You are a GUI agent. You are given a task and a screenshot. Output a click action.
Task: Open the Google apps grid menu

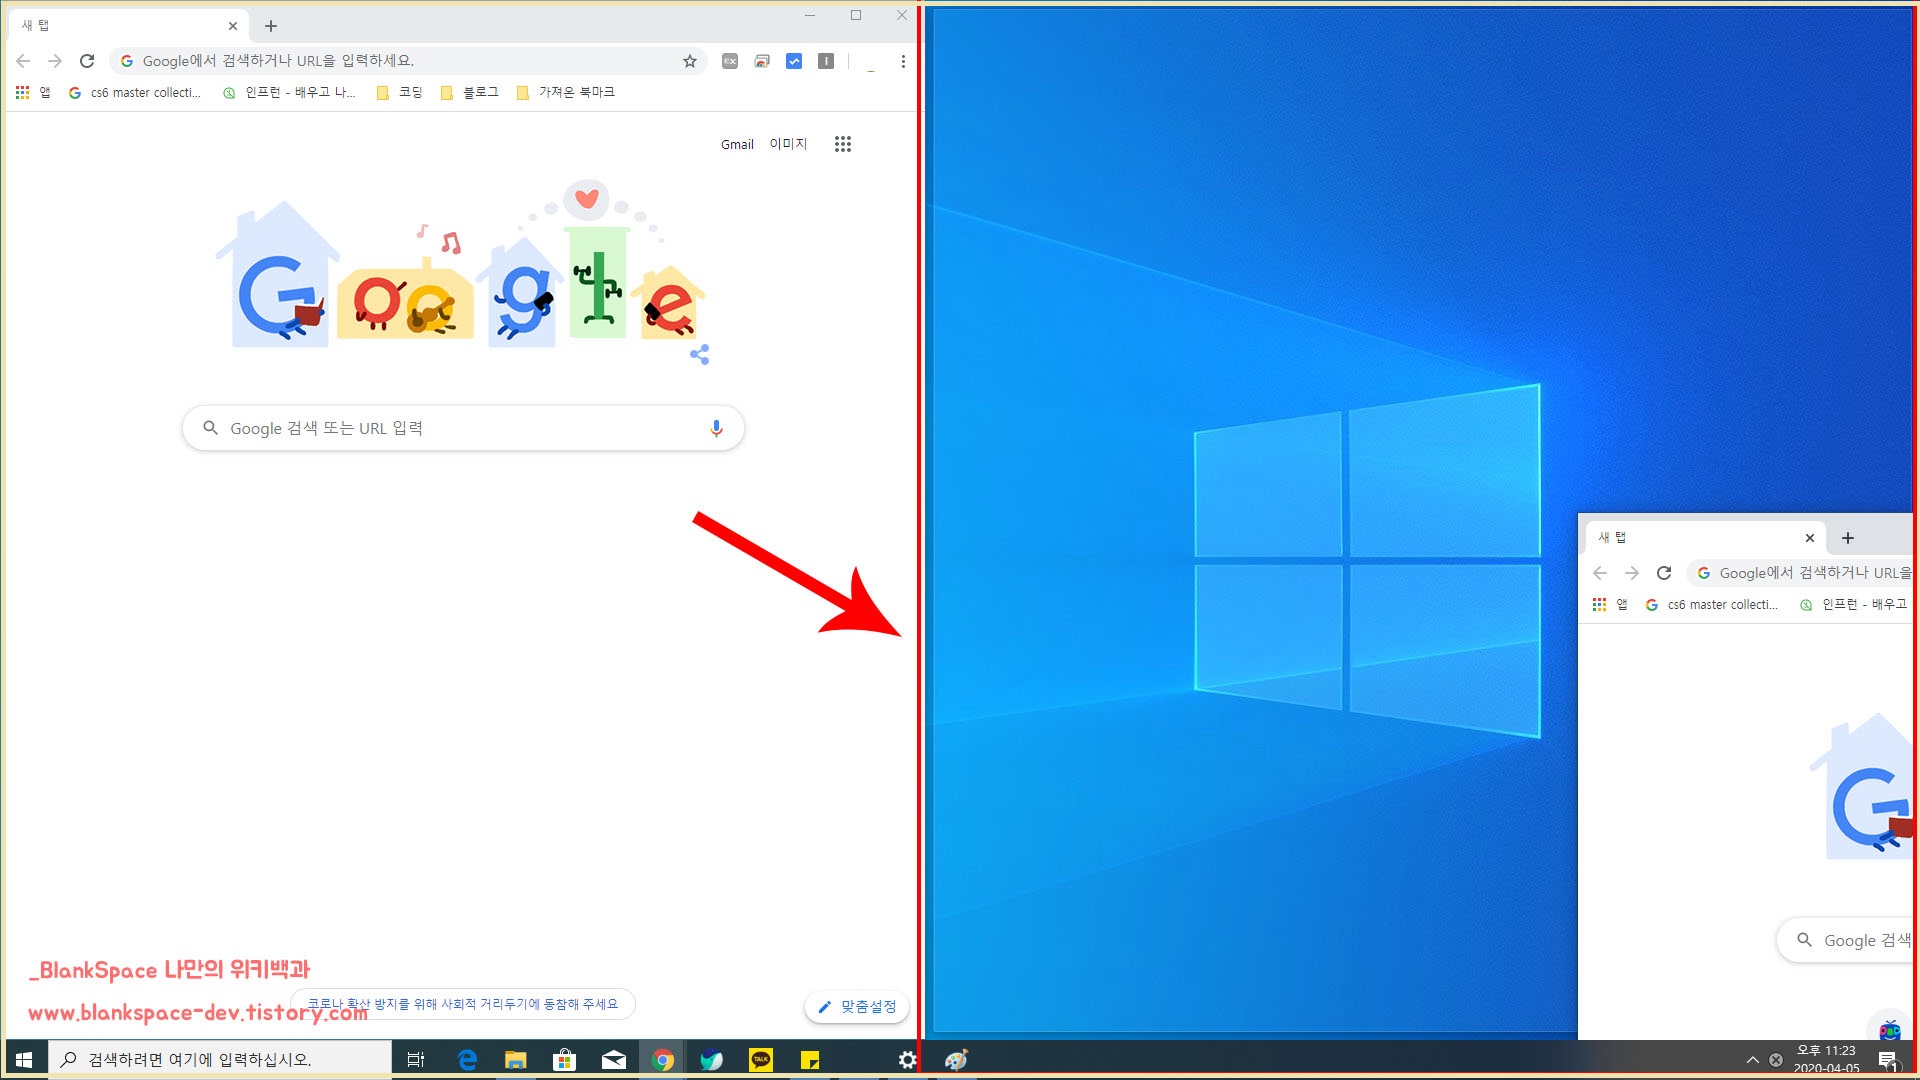click(843, 144)
